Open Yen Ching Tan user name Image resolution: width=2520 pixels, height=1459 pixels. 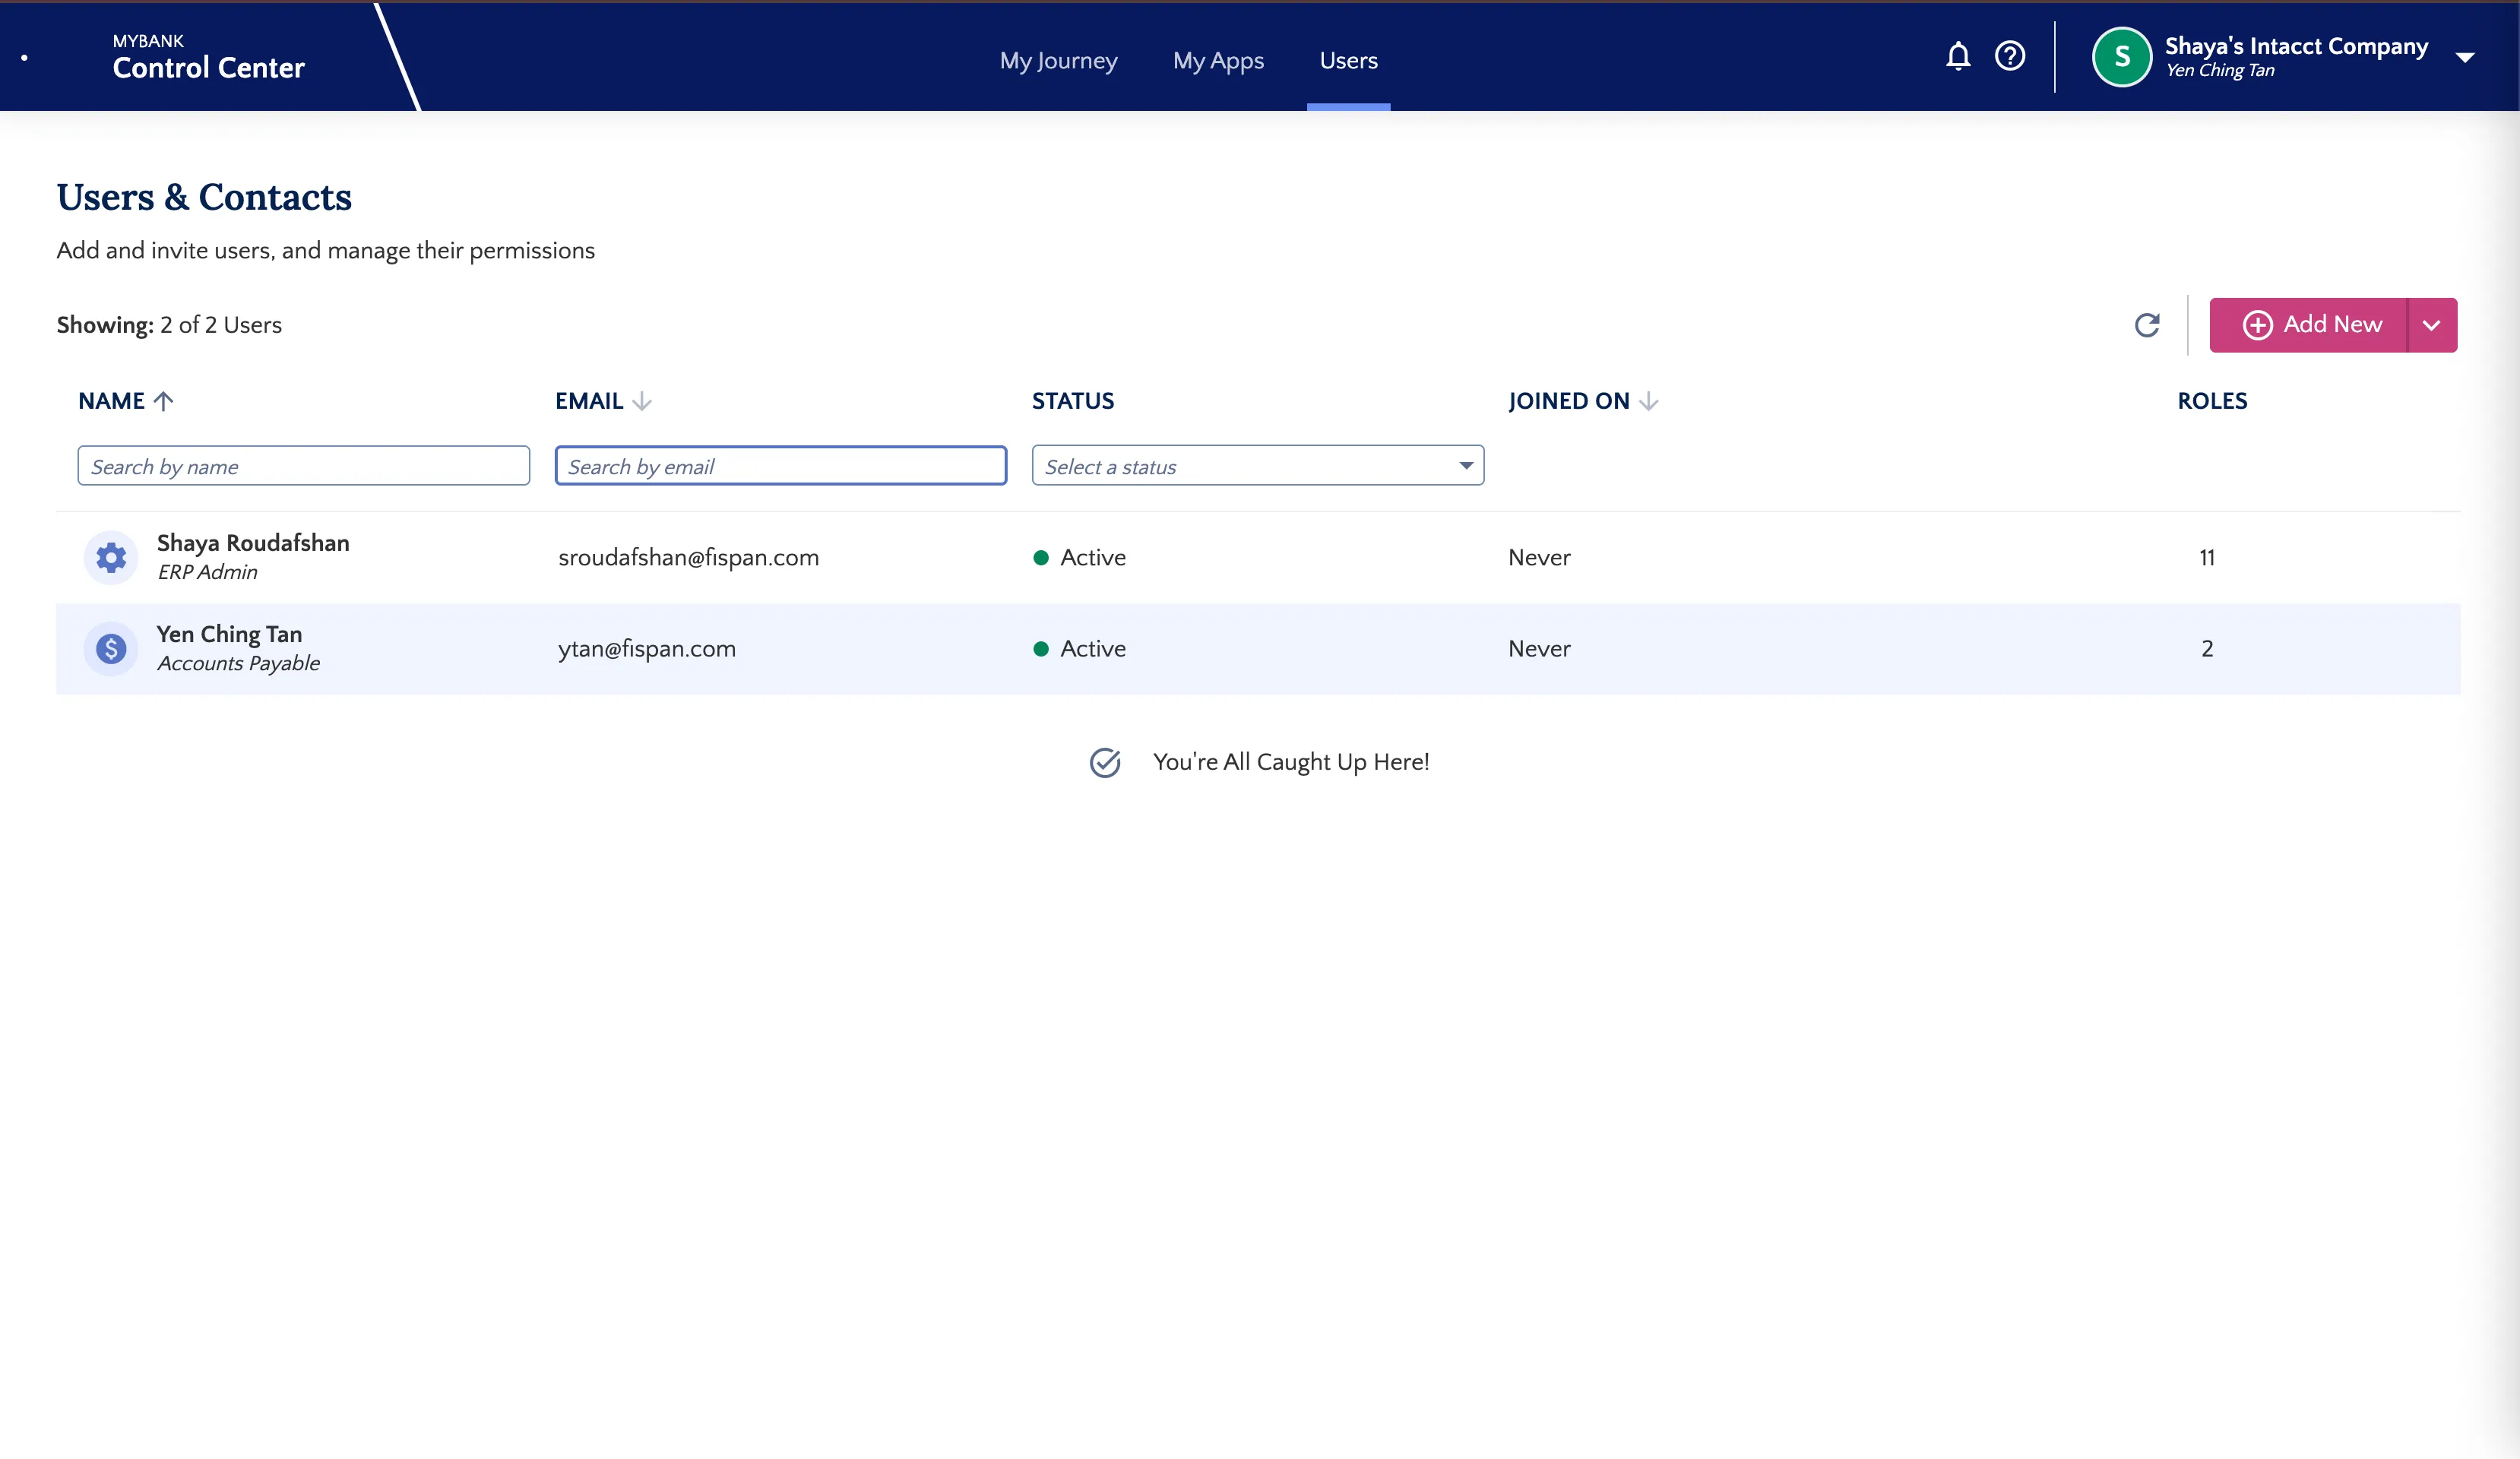tap(229, 634)
